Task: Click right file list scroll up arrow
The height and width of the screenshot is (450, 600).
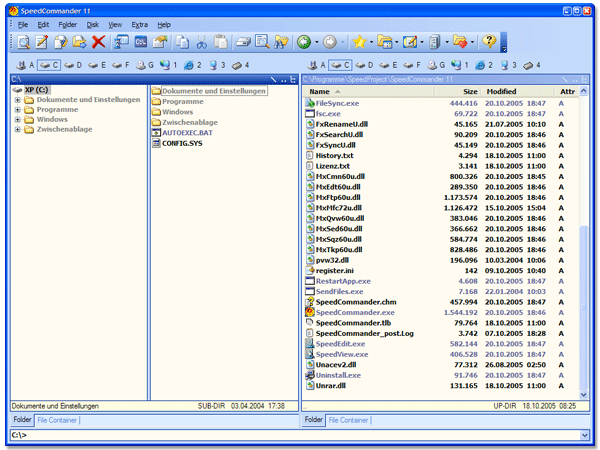Action: 584,91
